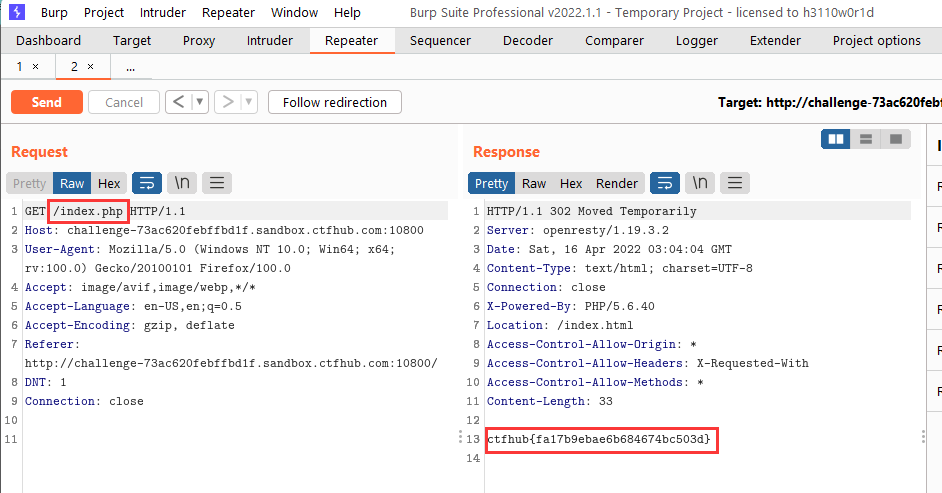The width and height of the screenshot is (942, 493).
Task: Click the Location: /index.html header
Action: (560, 325)
